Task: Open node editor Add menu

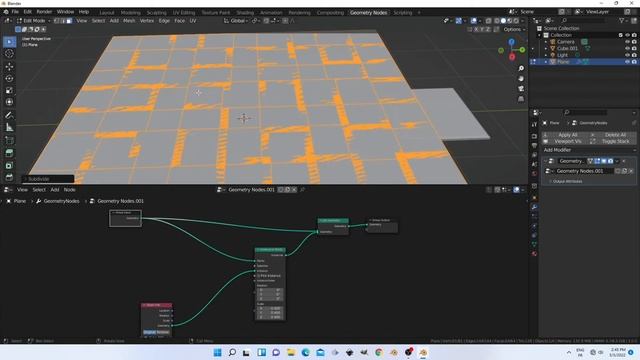Action: (x=55, y=190)
